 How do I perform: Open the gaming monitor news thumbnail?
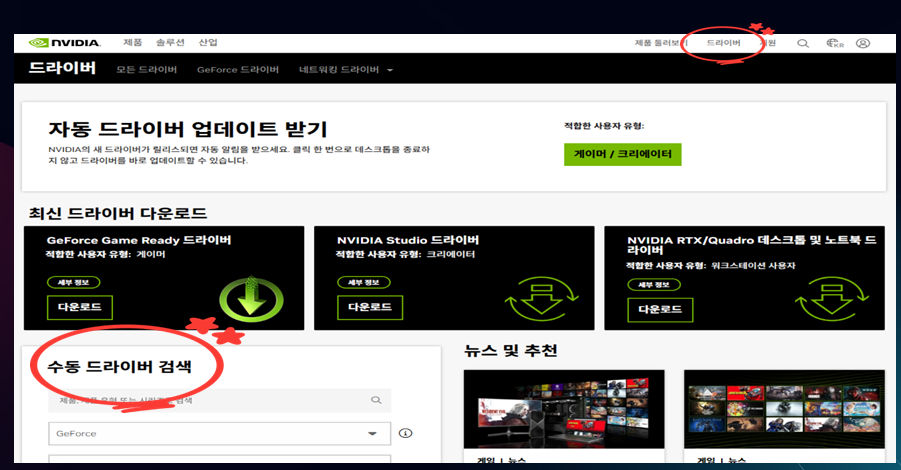coord(564,409)
